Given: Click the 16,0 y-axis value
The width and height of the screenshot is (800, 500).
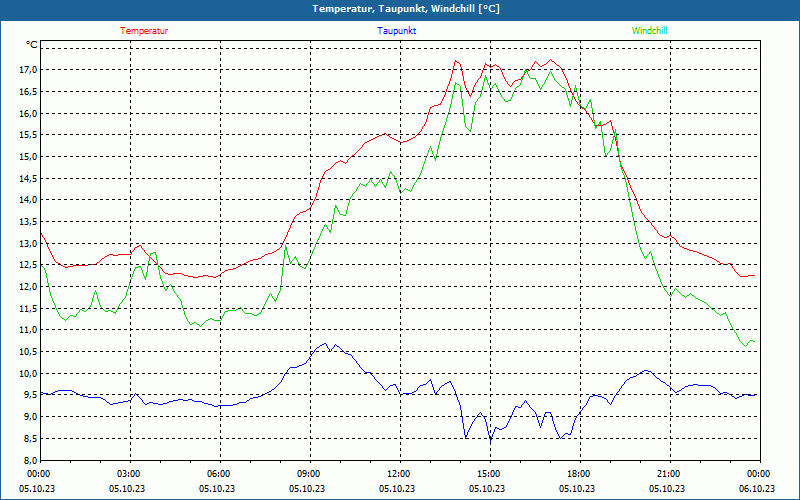Looking at the screenshot, I should coord(29,113).
